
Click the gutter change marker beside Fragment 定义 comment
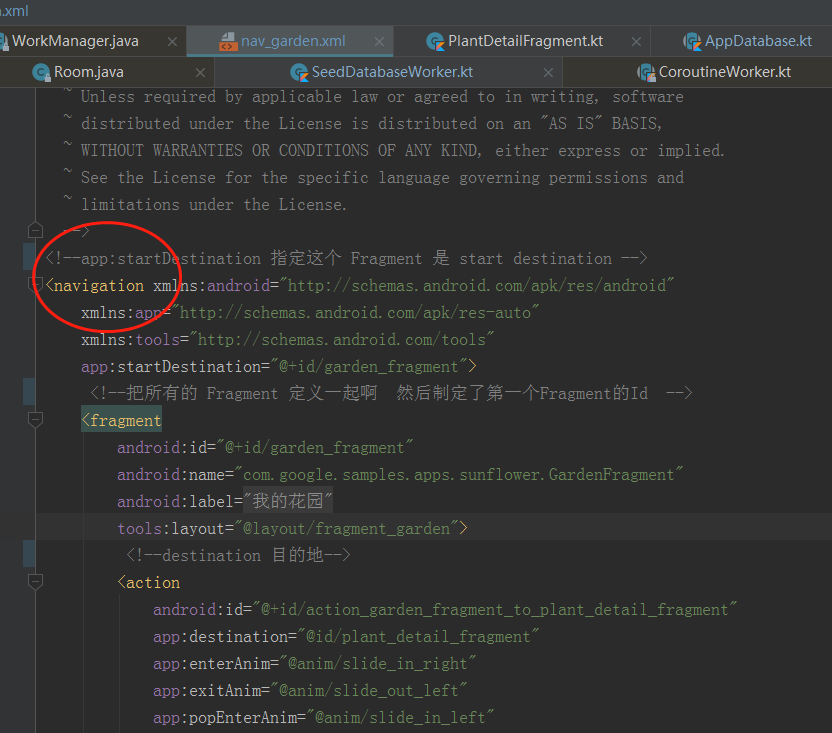(x=29, y=392)
